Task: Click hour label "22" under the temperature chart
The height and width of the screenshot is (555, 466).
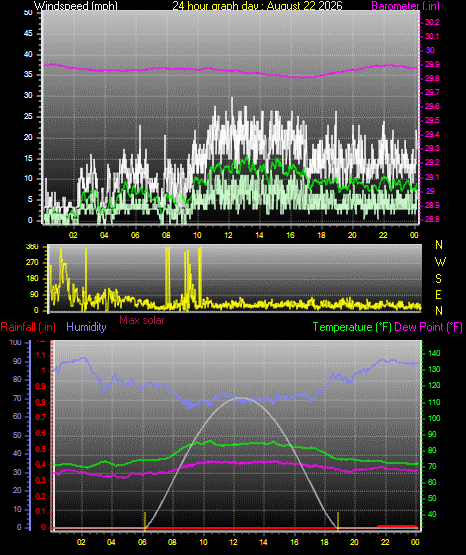Action: [x=385, y=542]
